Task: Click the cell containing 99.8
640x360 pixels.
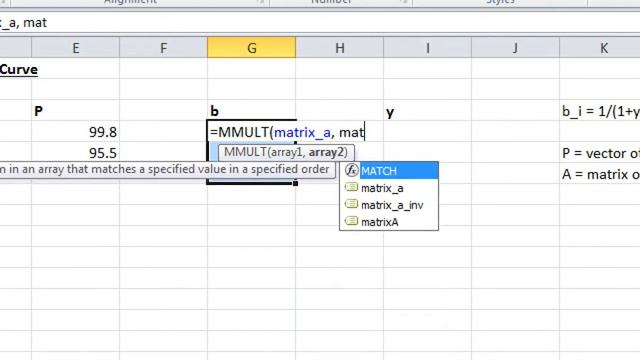Action: tap(76, 132)
